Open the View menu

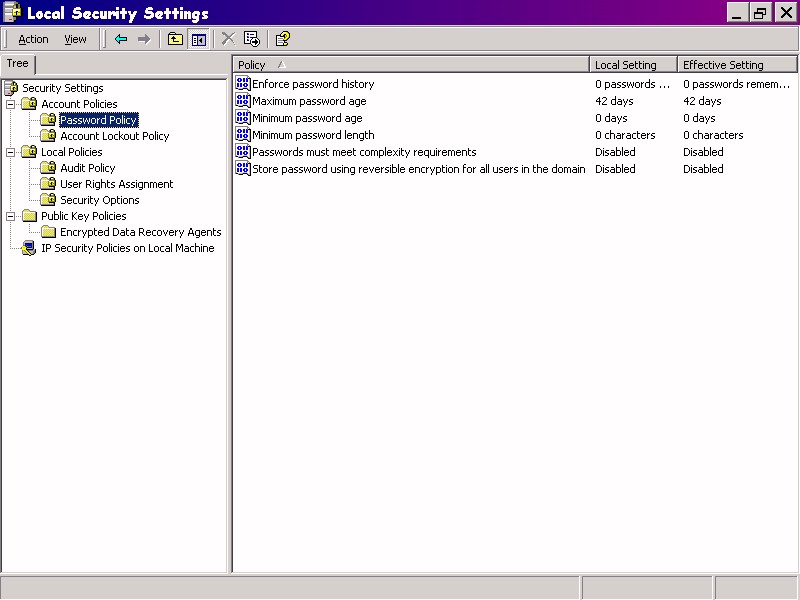[x=76, y=39]
